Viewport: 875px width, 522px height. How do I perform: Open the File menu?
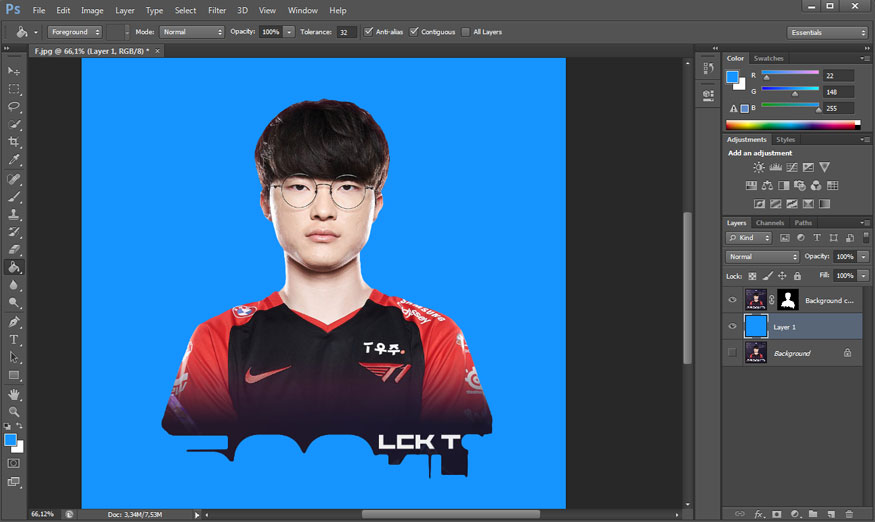[x=39, y=11]
